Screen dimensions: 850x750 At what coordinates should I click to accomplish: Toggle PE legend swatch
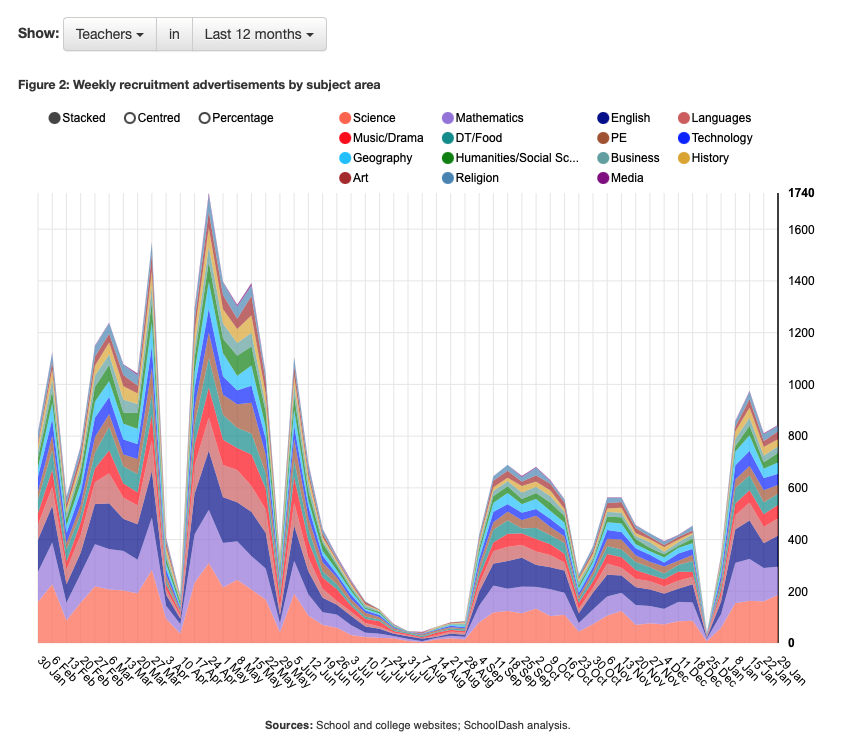click(x=603, y=138)
